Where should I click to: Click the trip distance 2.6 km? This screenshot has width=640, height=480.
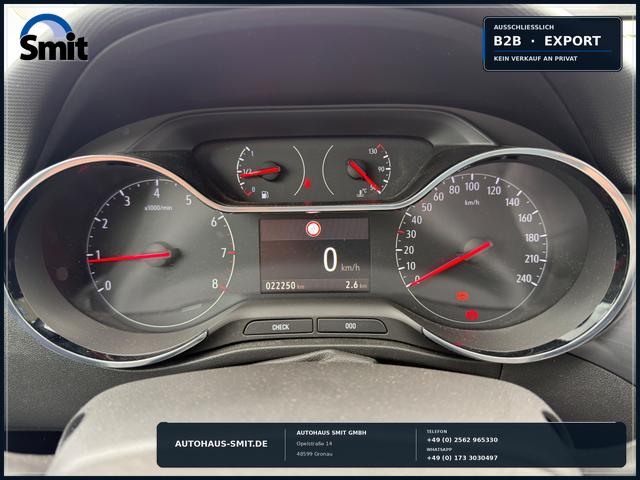point(356,284)
